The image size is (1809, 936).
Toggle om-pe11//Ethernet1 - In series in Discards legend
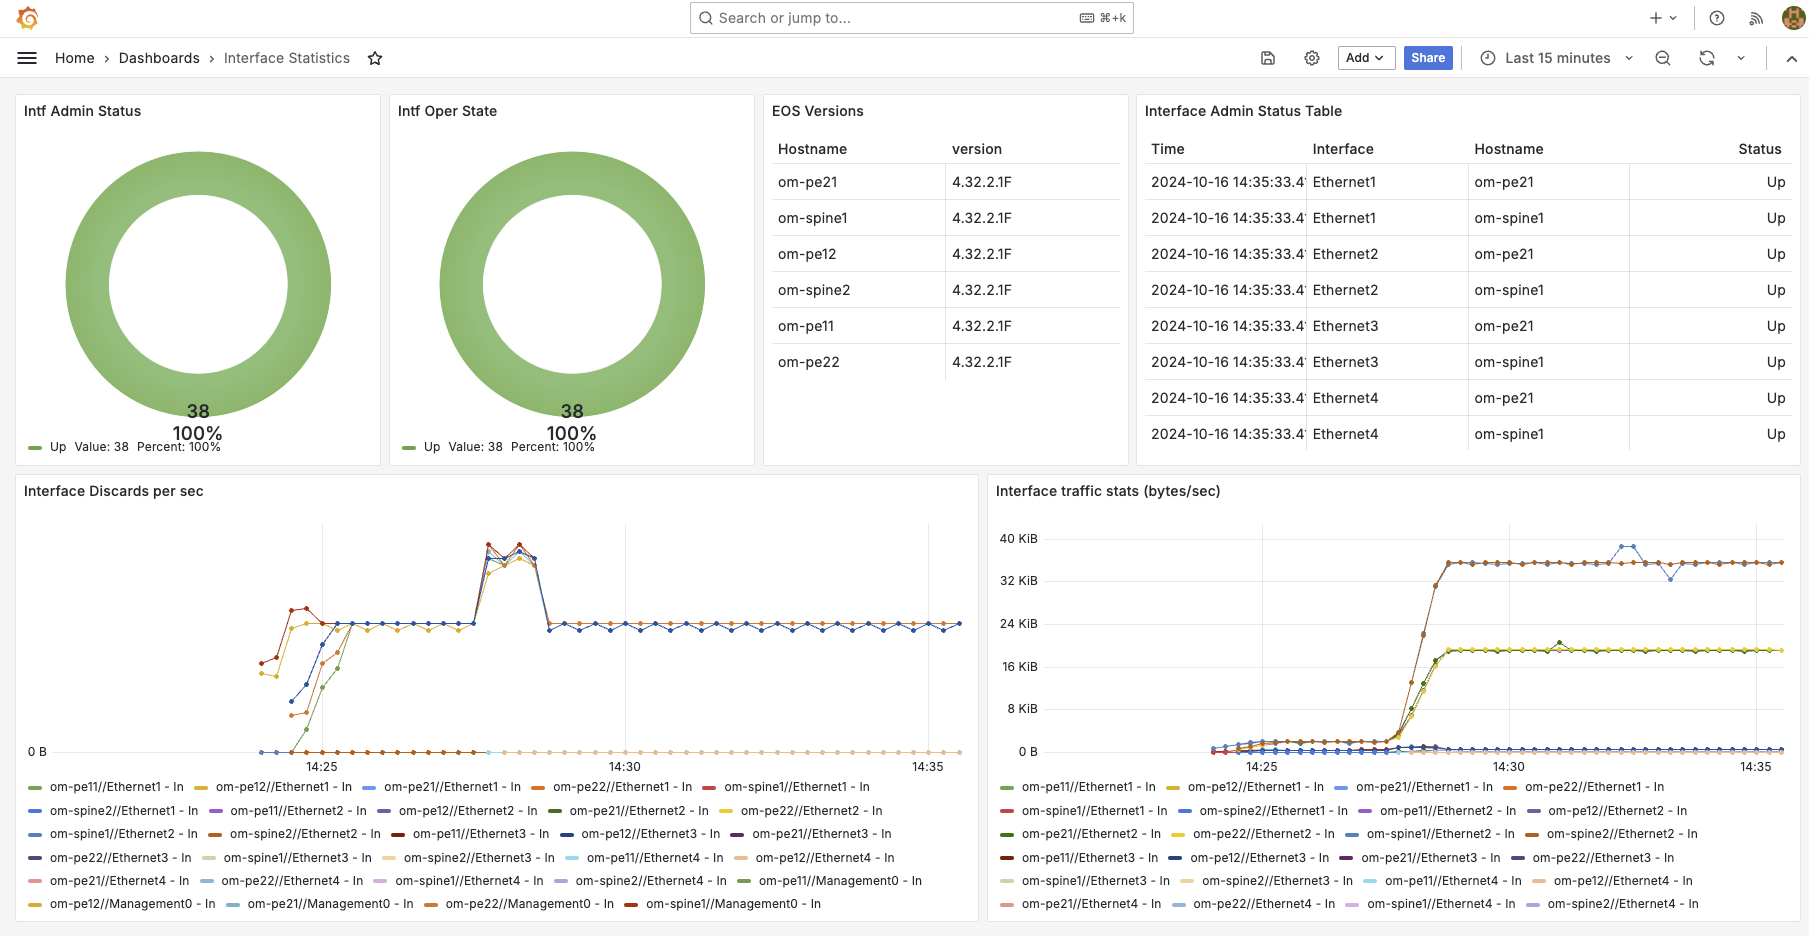tap(116, 787)
